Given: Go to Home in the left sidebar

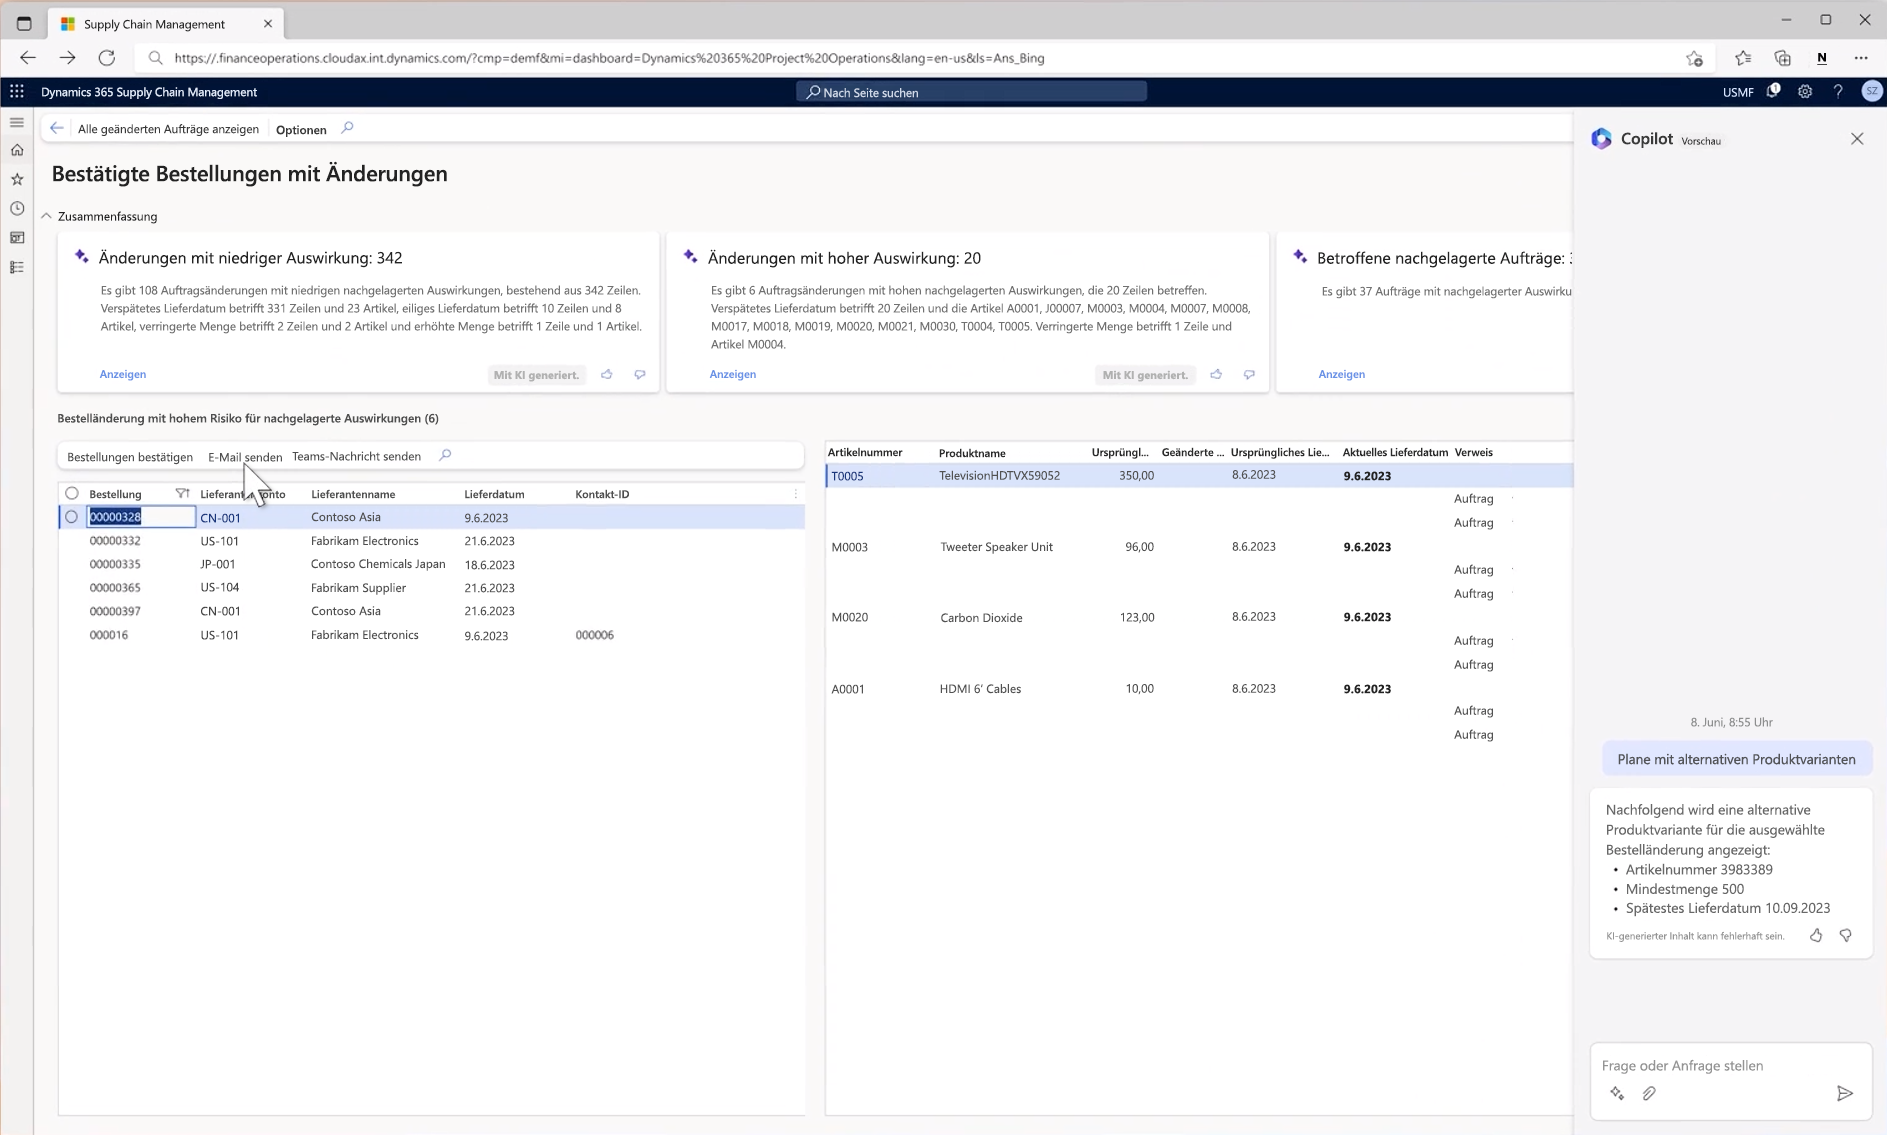Looking at the screenshot, I should pos(17,150).
